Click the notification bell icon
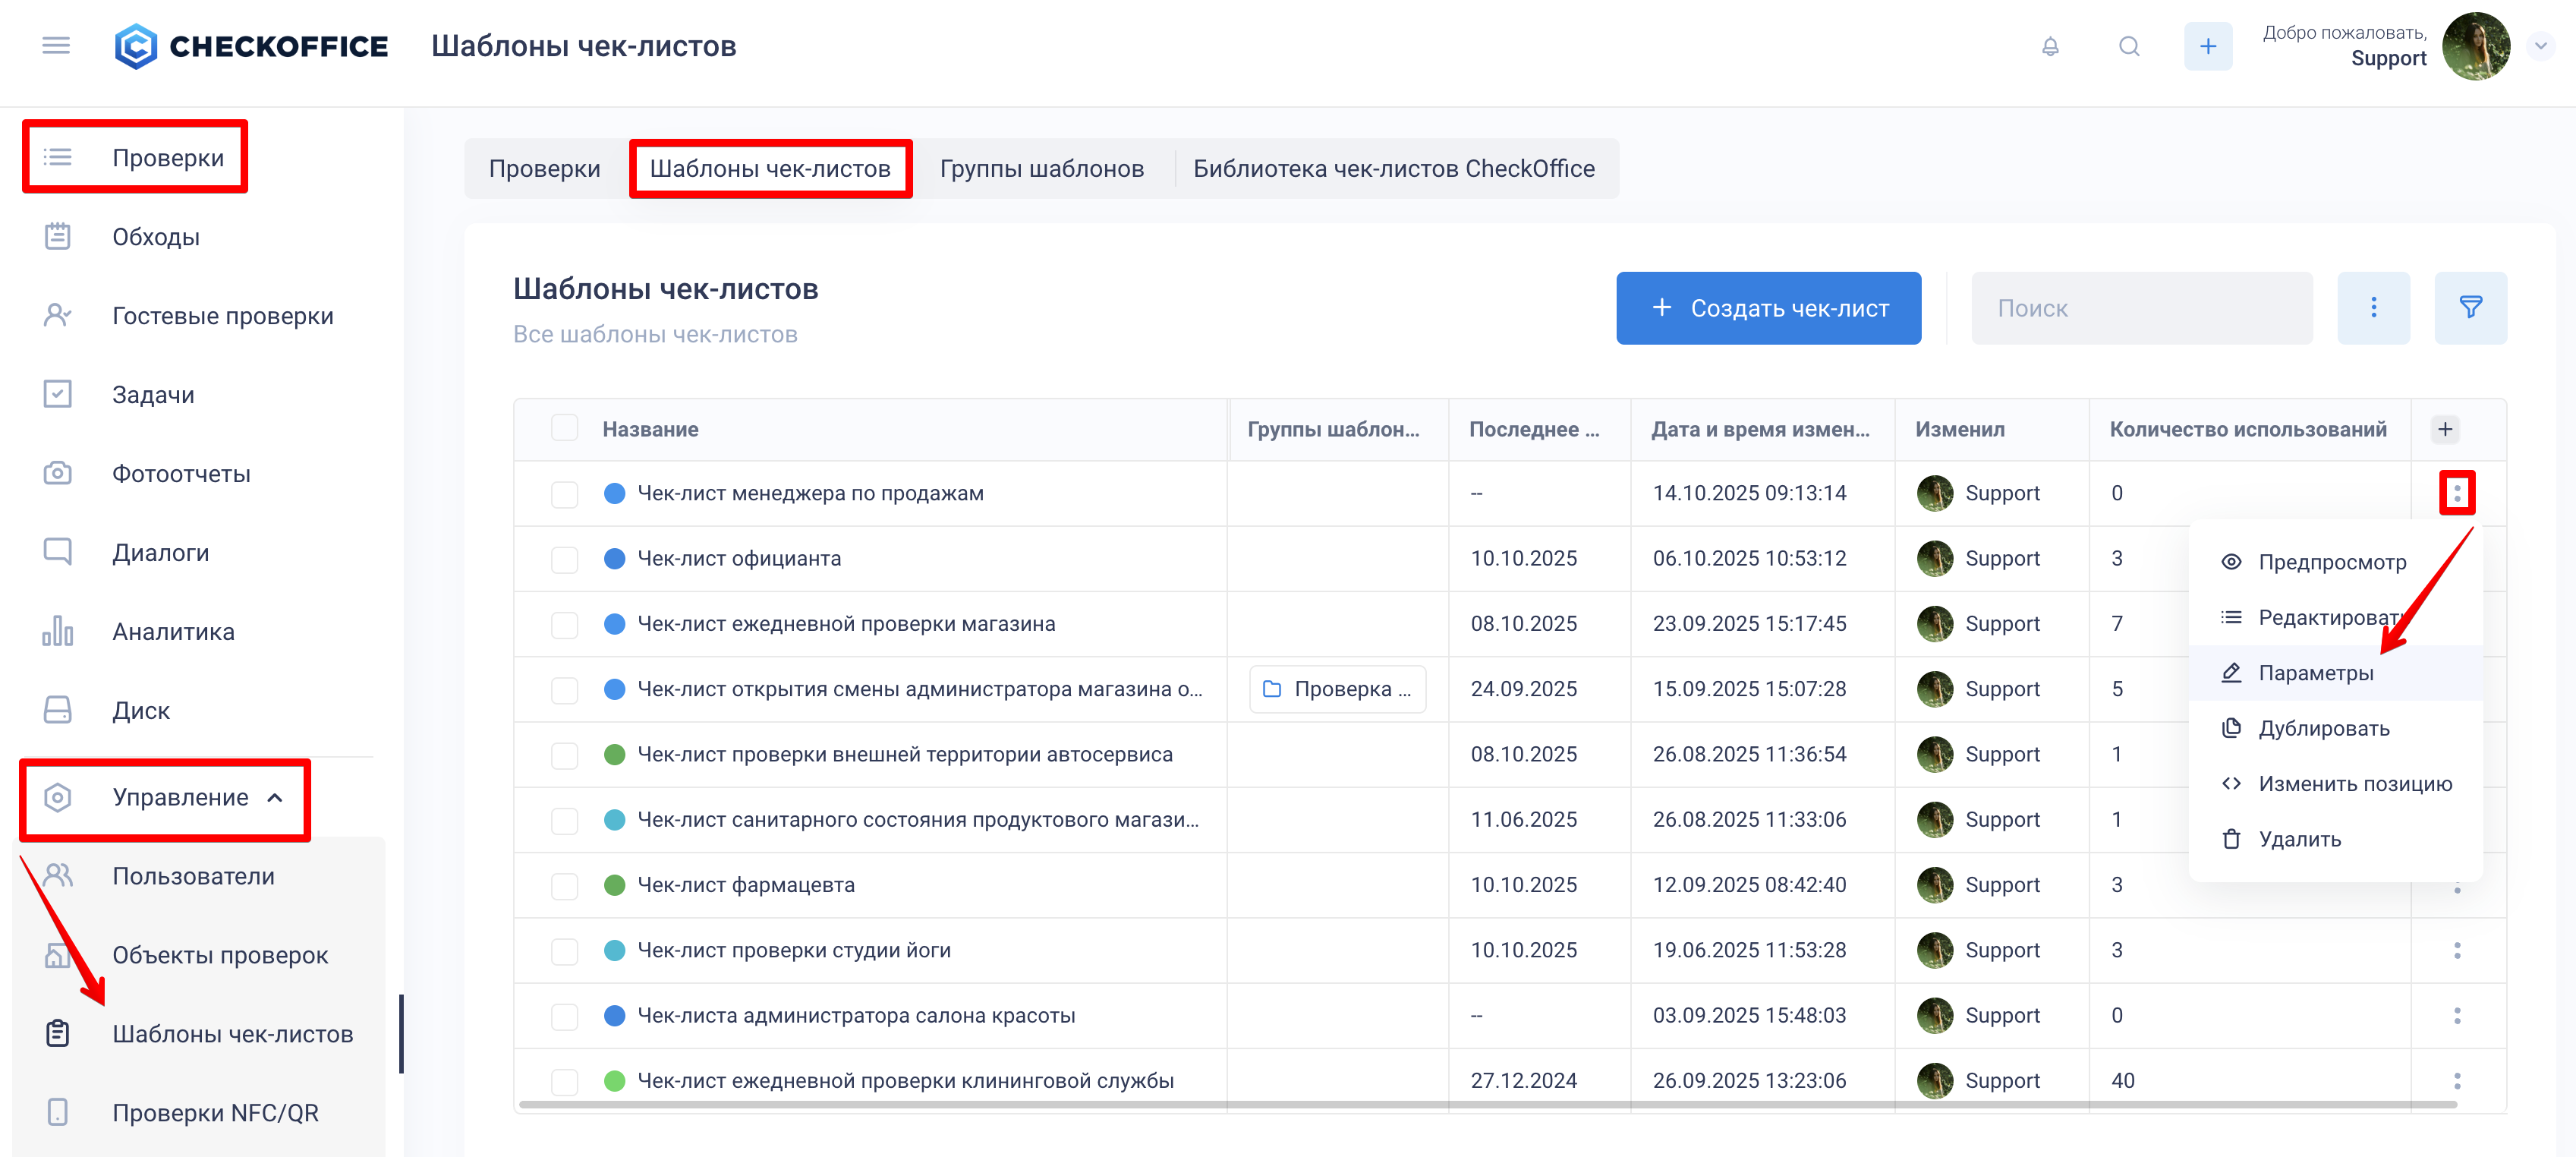The height and width of the screenshot is (1157, 2576). [2050, 47]
